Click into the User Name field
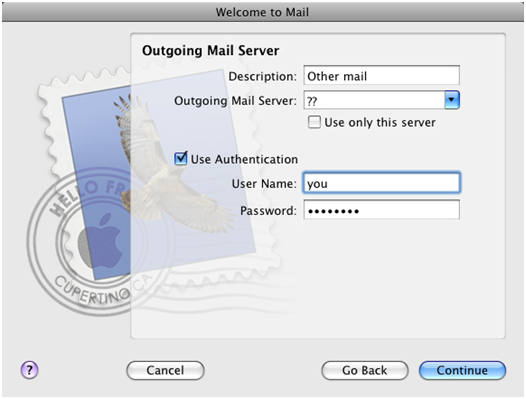 [381, 183]
